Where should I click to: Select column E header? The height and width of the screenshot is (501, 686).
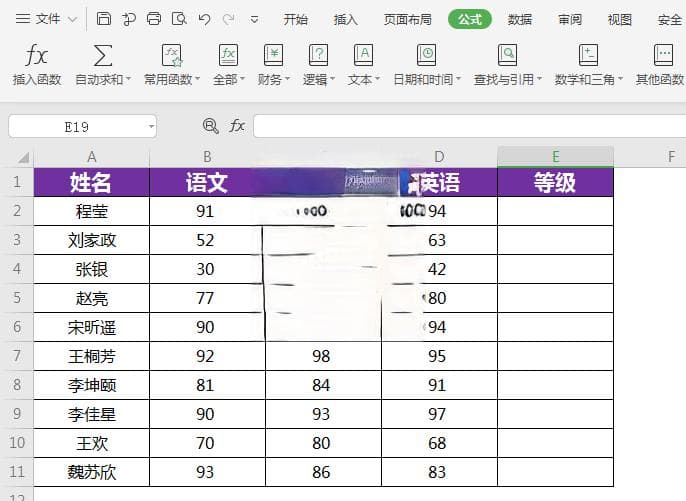pyautogui.click(x=556, y=157)
